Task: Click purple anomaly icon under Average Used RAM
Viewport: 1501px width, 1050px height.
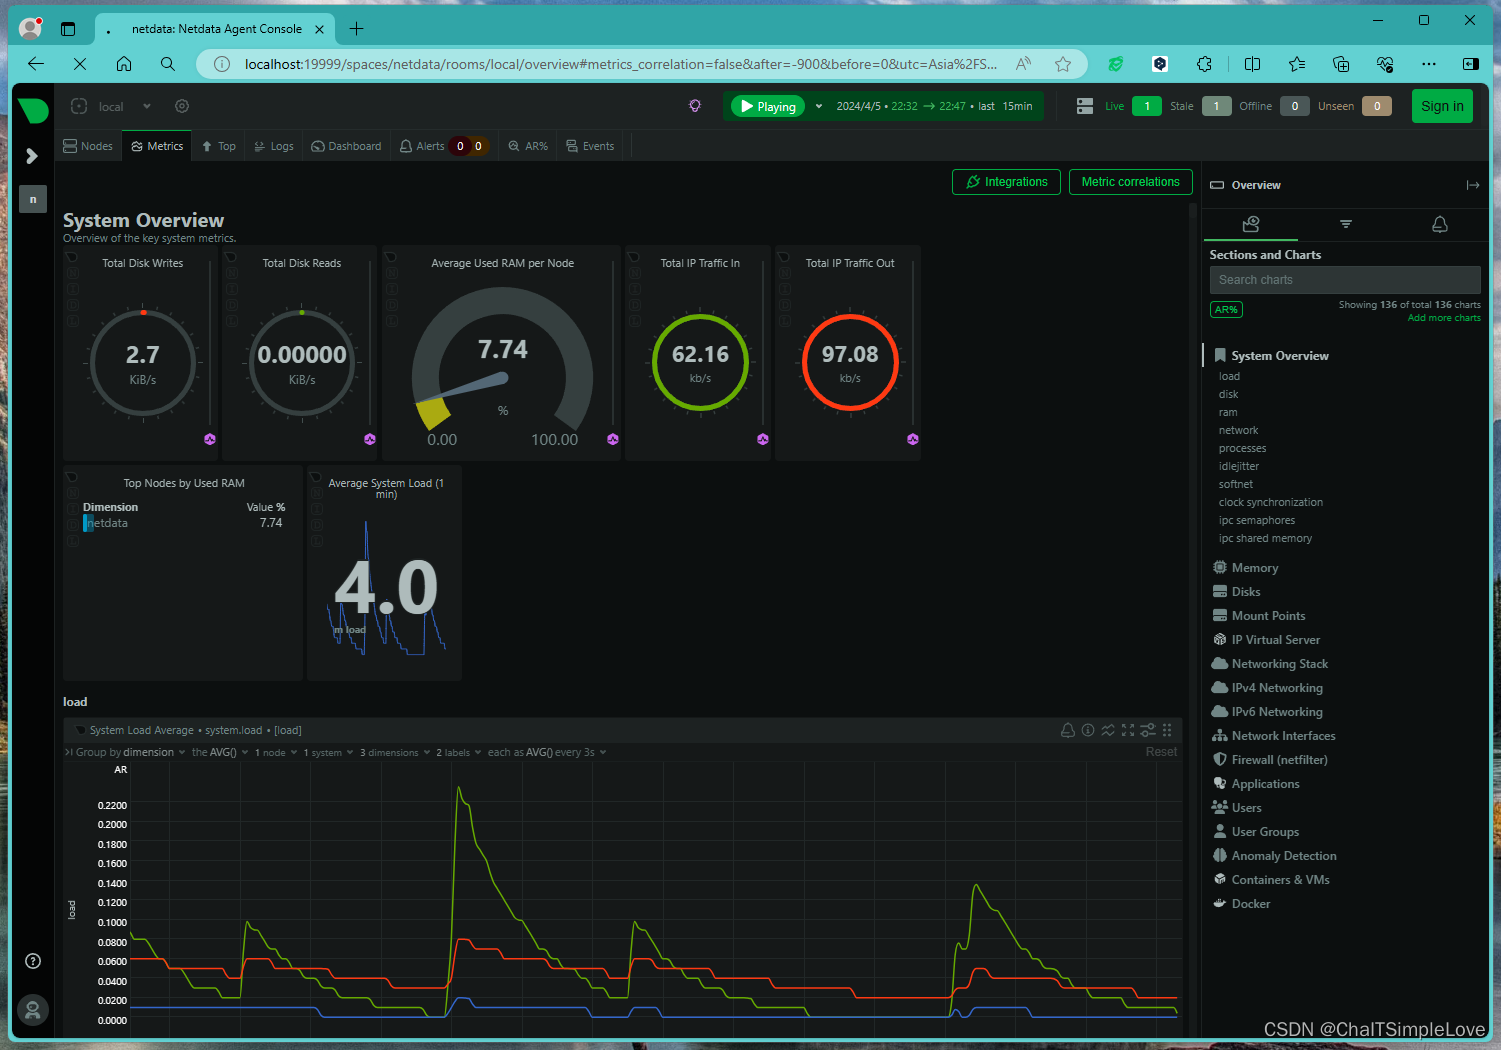Action: pos(613,439)
